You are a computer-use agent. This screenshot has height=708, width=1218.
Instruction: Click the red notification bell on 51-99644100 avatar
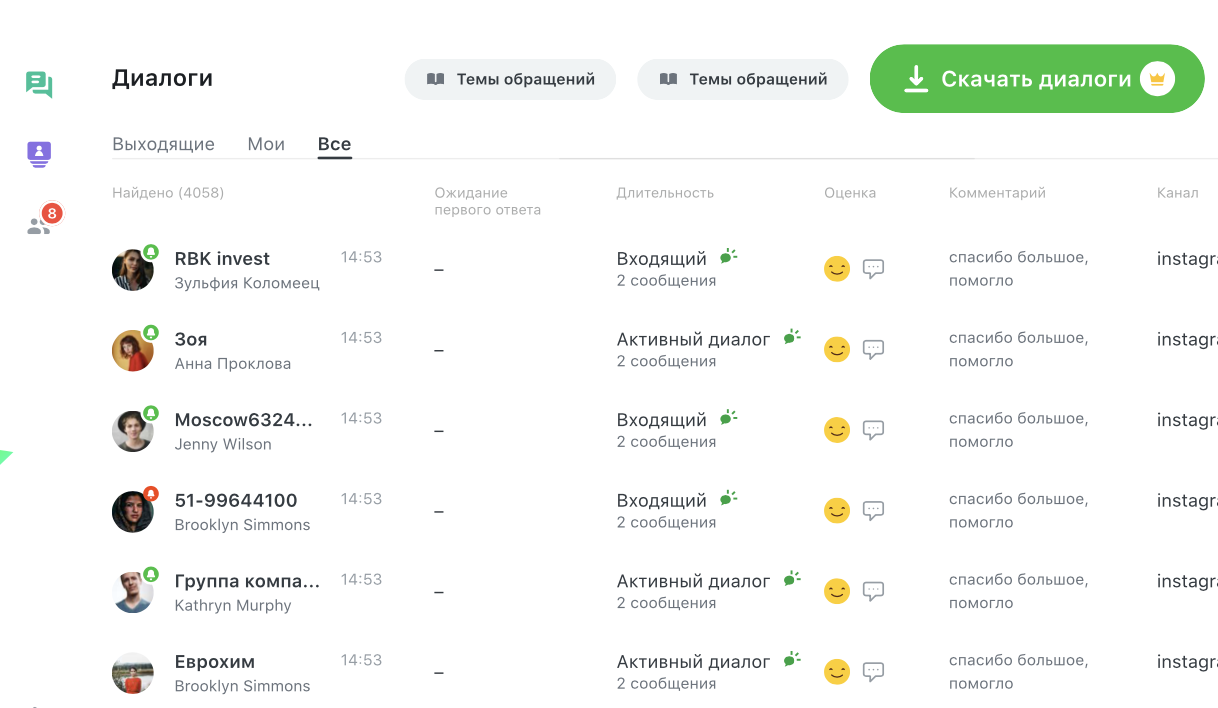pos(151,493)
